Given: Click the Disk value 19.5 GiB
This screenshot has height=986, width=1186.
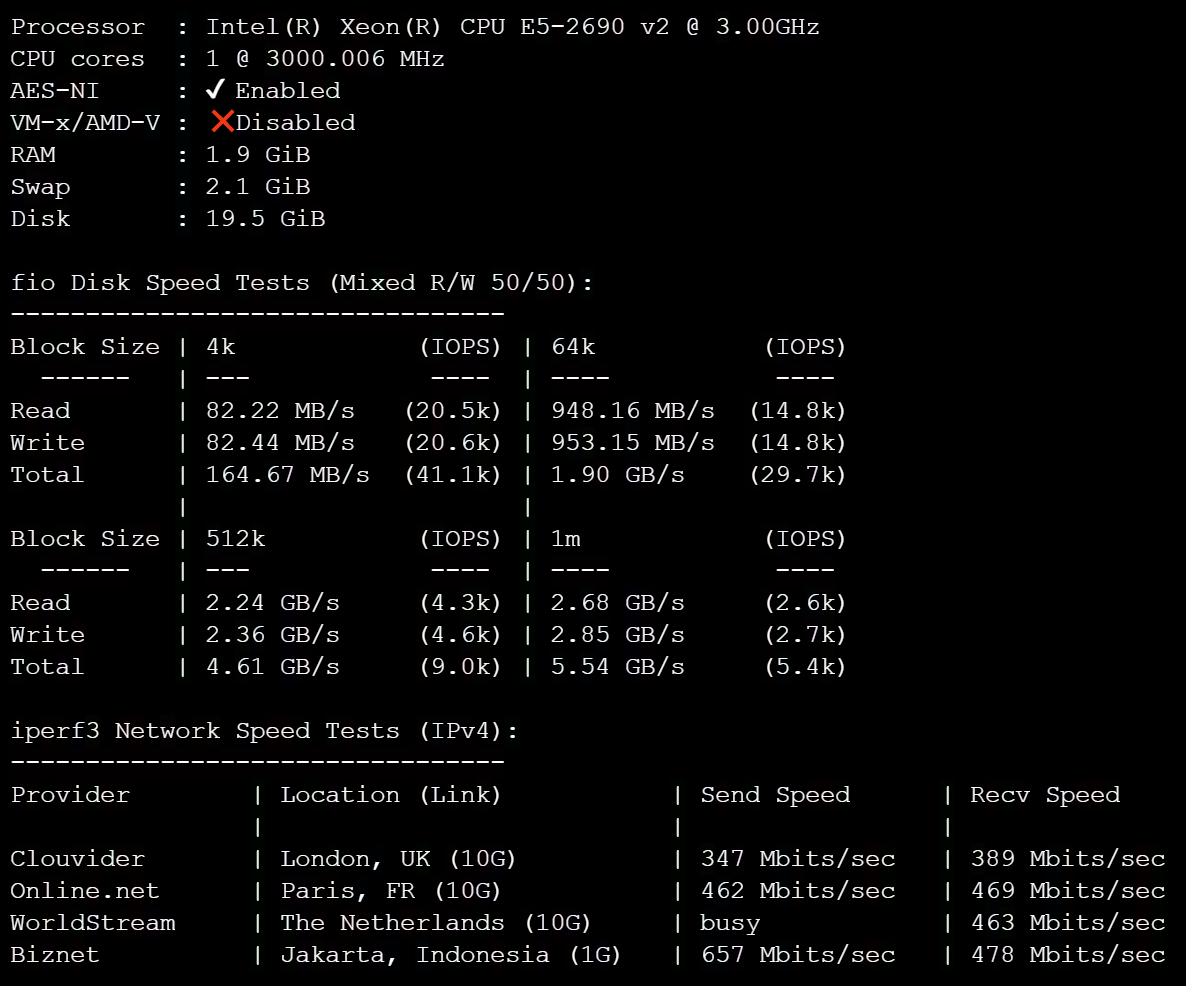Looking at the screenshot, I should tap(265, 219).
